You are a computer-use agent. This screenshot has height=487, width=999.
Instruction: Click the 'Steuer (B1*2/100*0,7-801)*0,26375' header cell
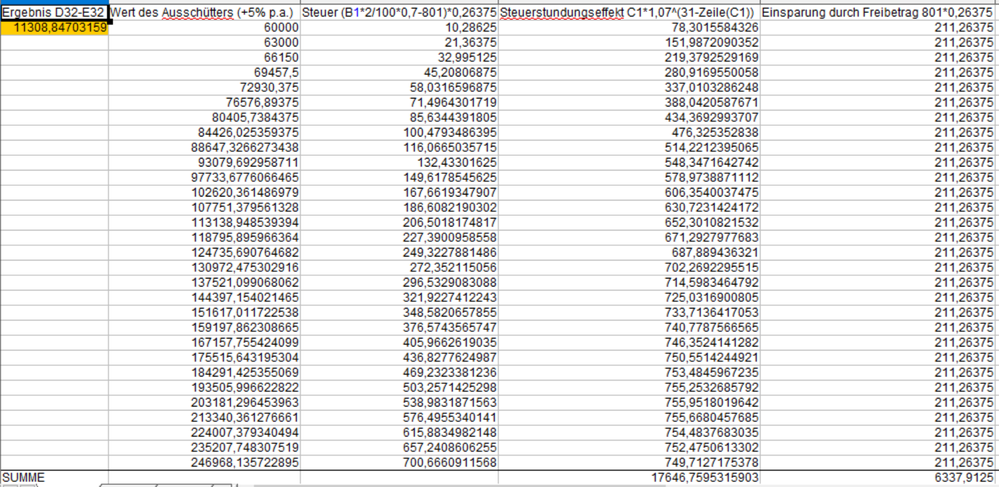(398, 11)
